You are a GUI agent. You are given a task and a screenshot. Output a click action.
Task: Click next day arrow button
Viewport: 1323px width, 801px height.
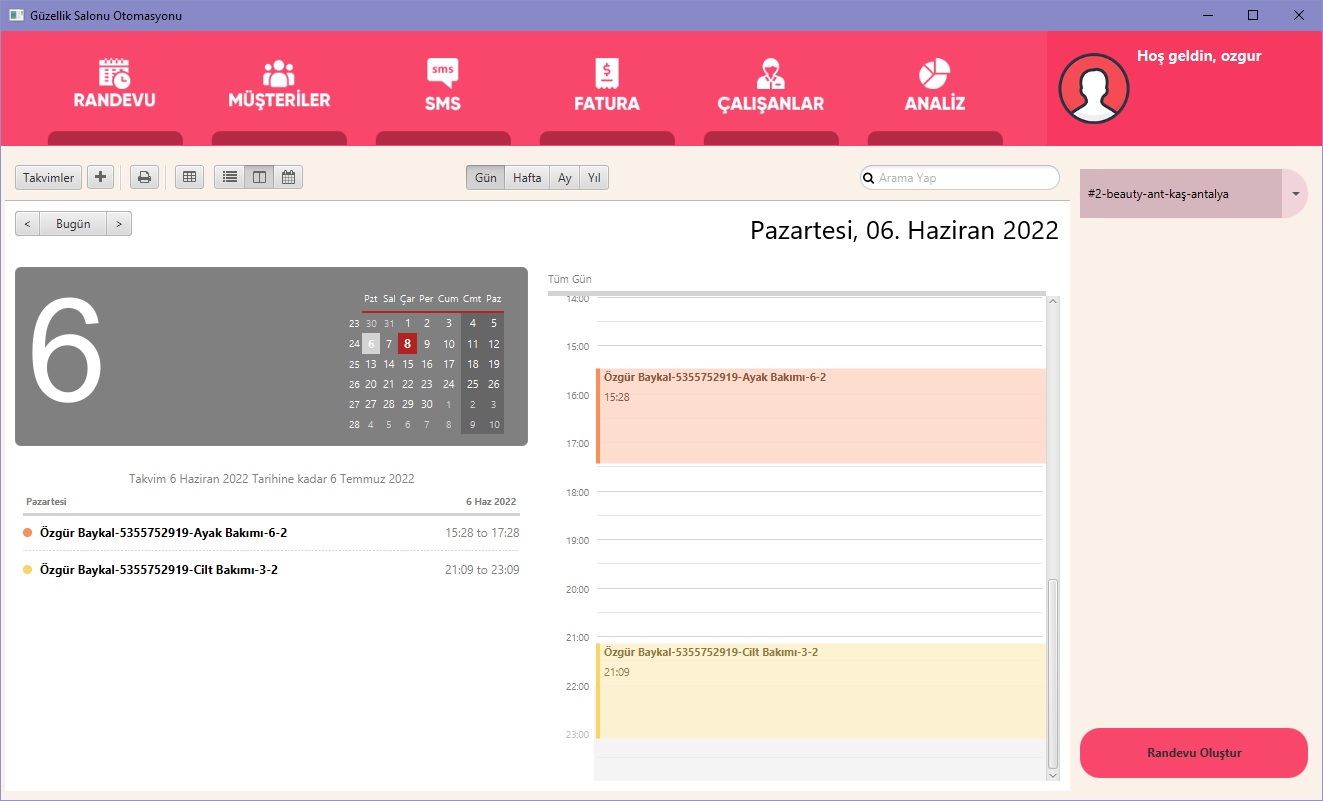[x=119, y=223]
